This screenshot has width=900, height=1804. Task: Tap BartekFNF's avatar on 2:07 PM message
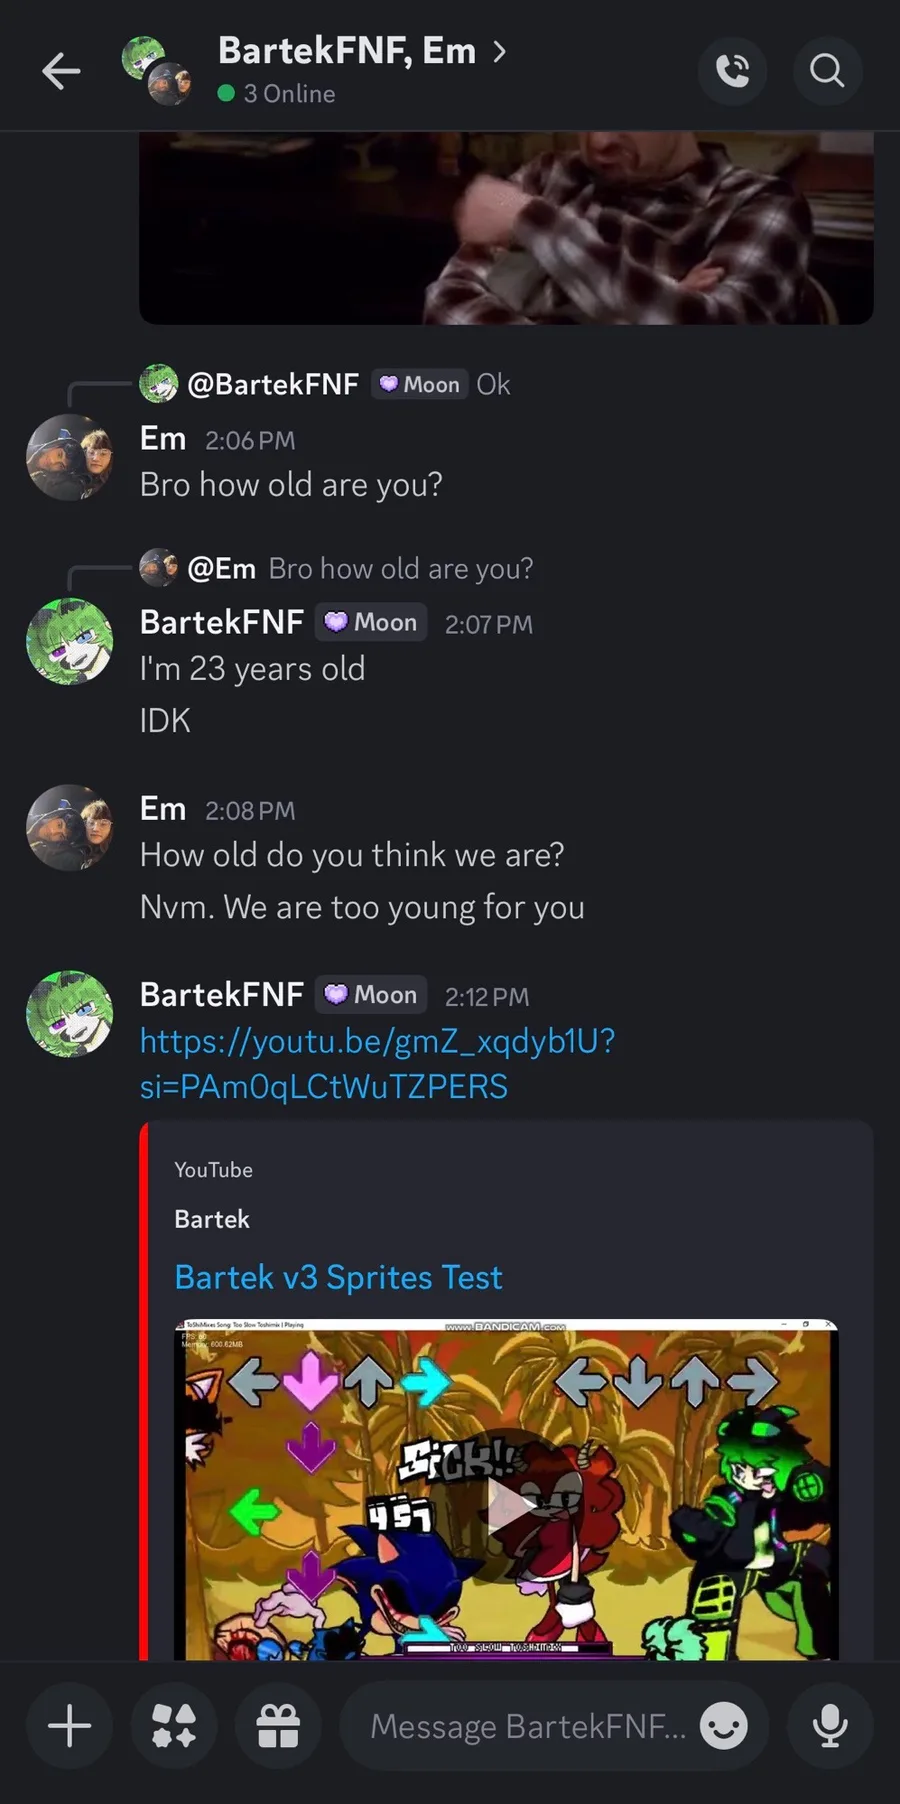pyautogui.click(x=69, y=642)
